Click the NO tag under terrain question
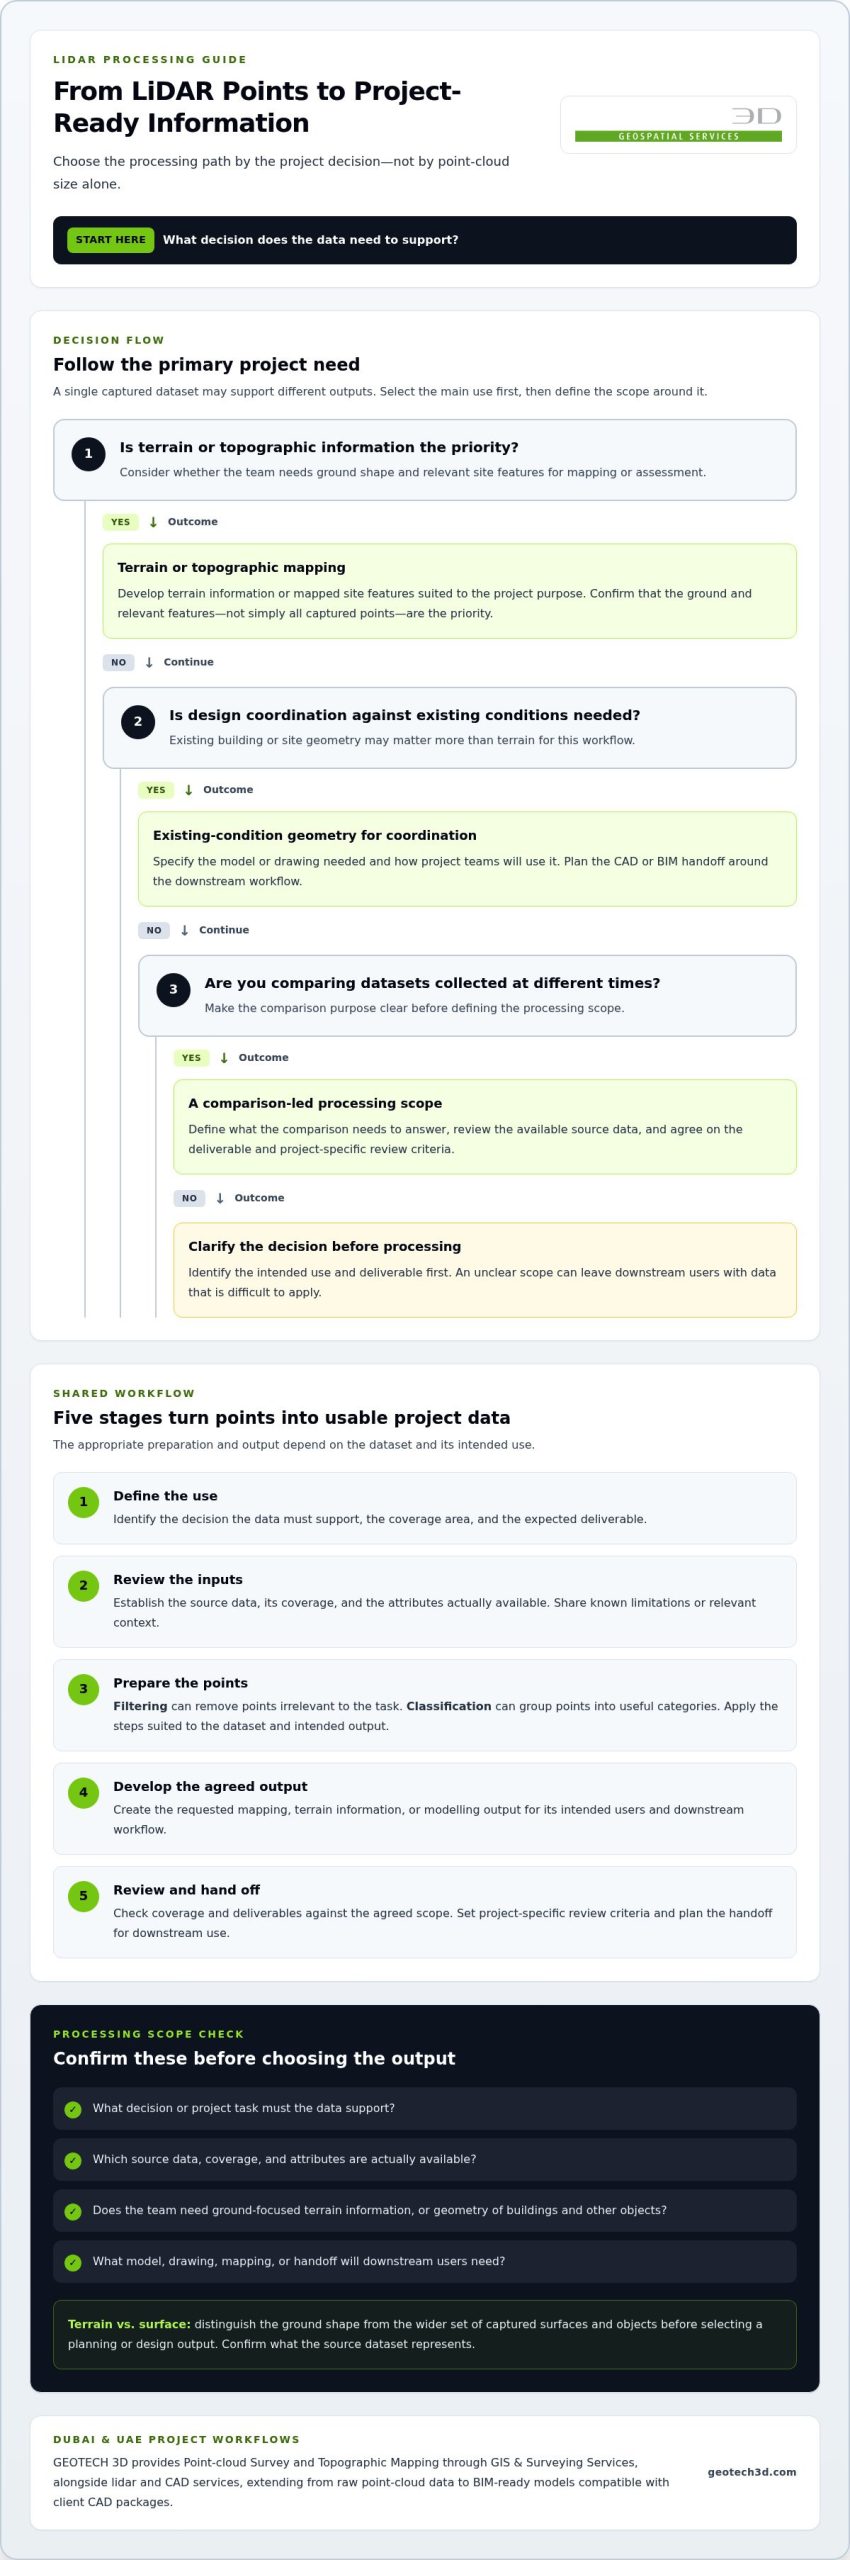850x2560 pixels. tap(118, 662)
